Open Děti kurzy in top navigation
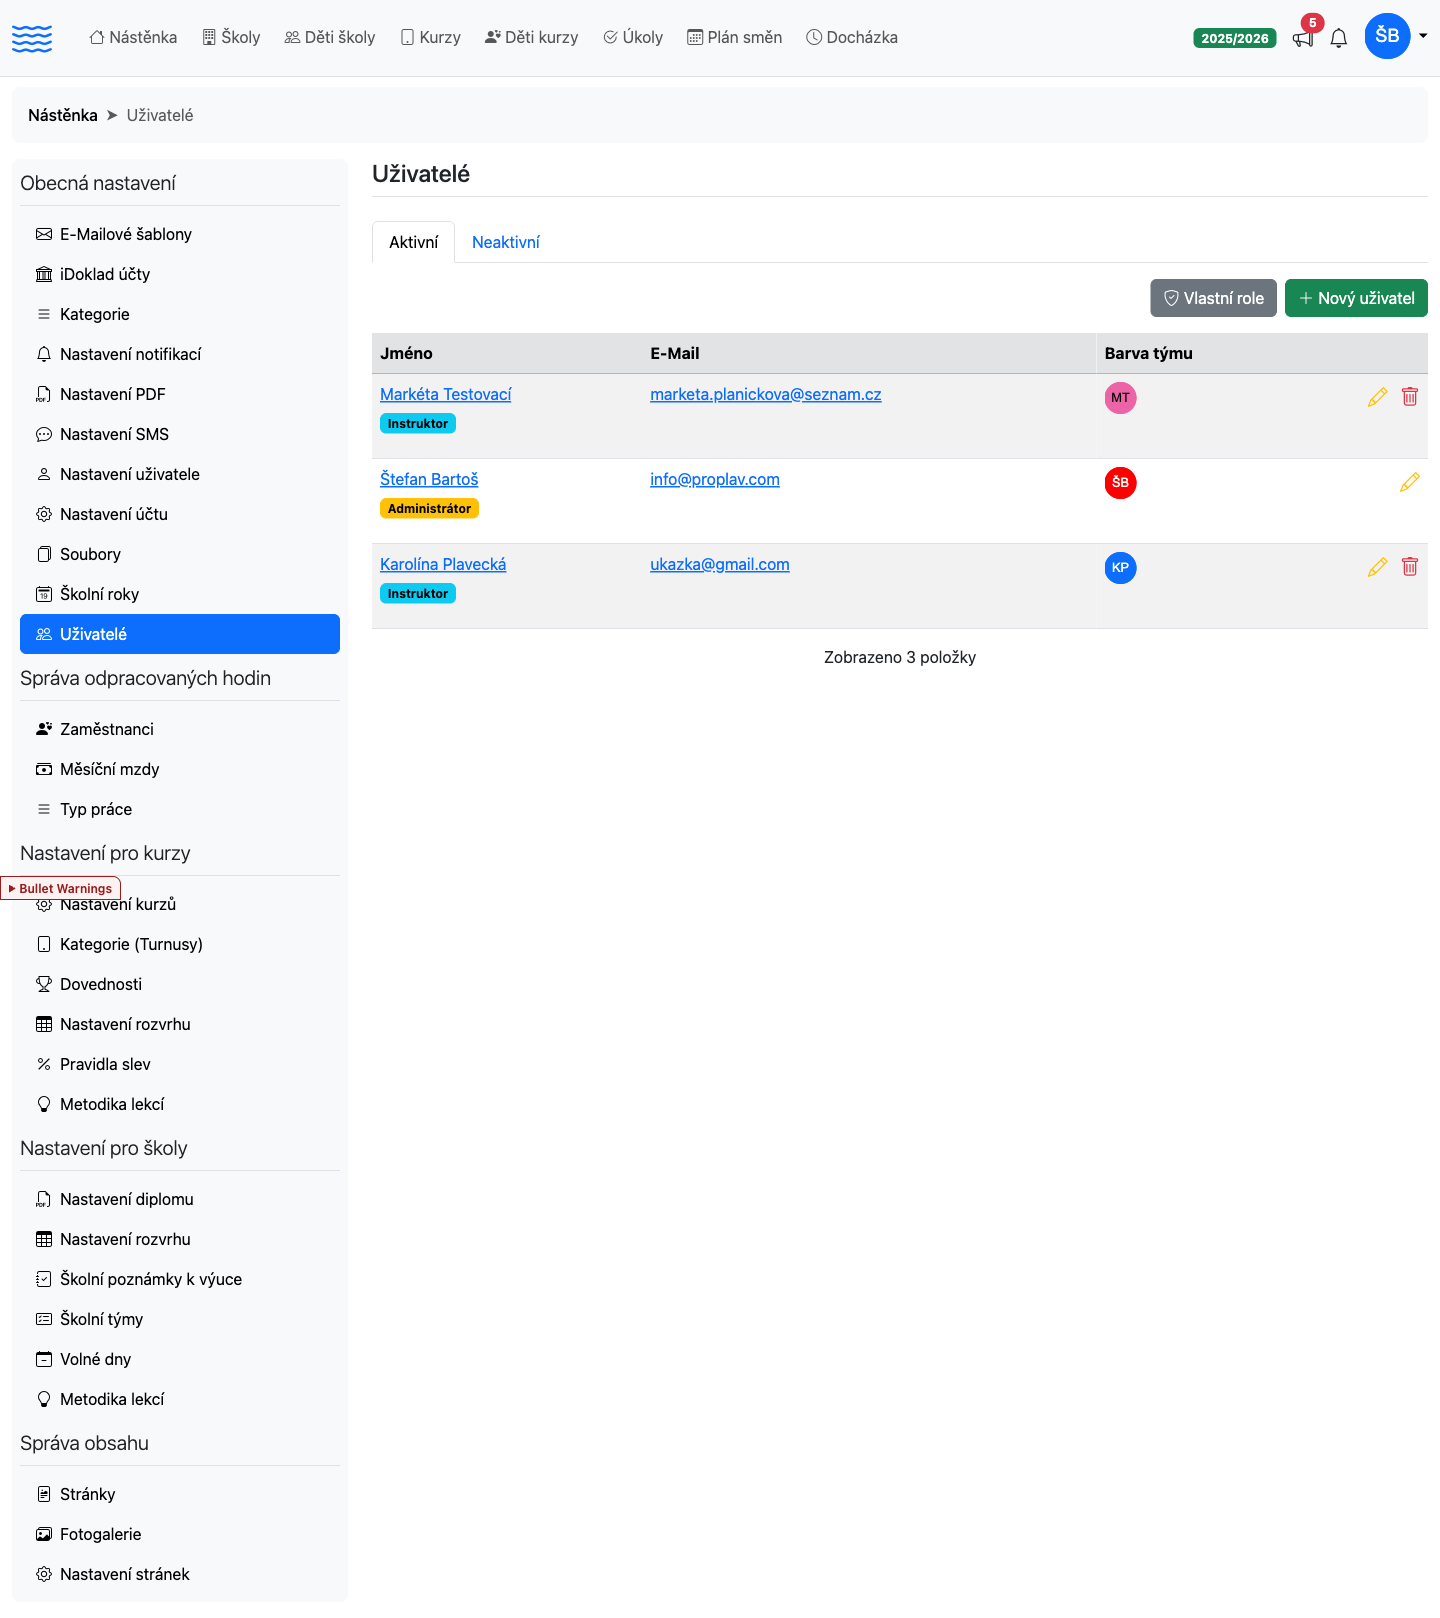 pos(531,37)
